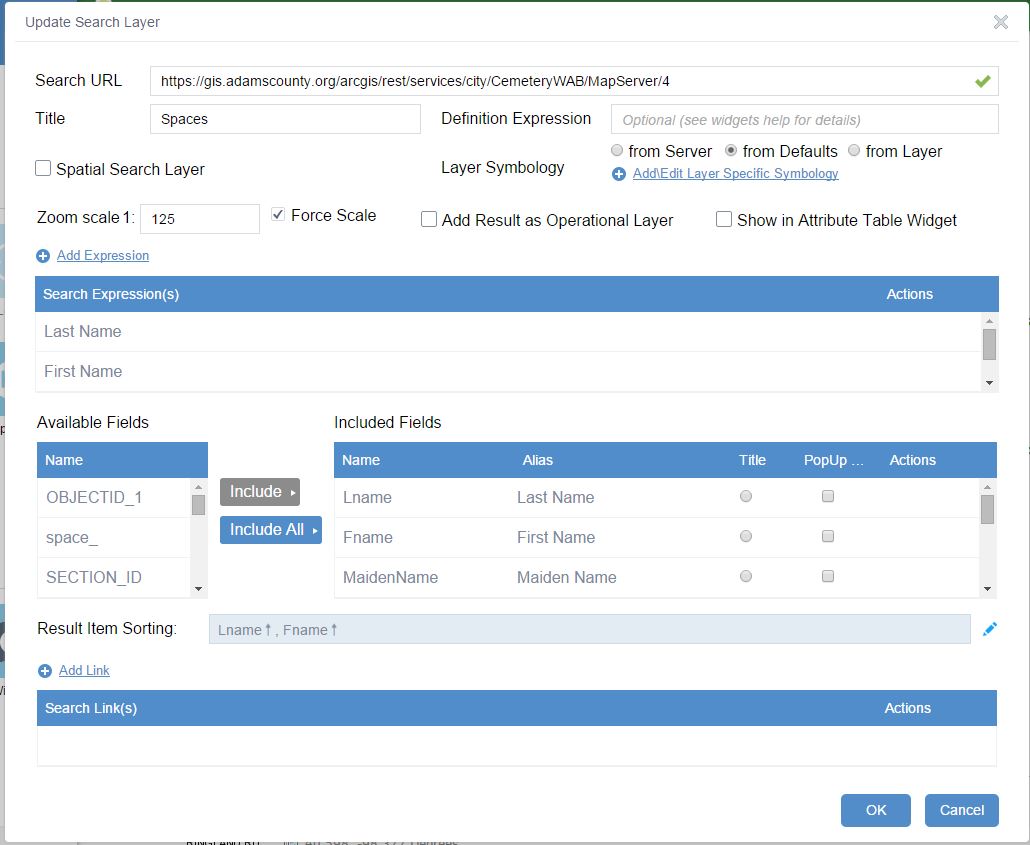
Task: Click the Definition Expression input field
Action: (x=805, y=120)
